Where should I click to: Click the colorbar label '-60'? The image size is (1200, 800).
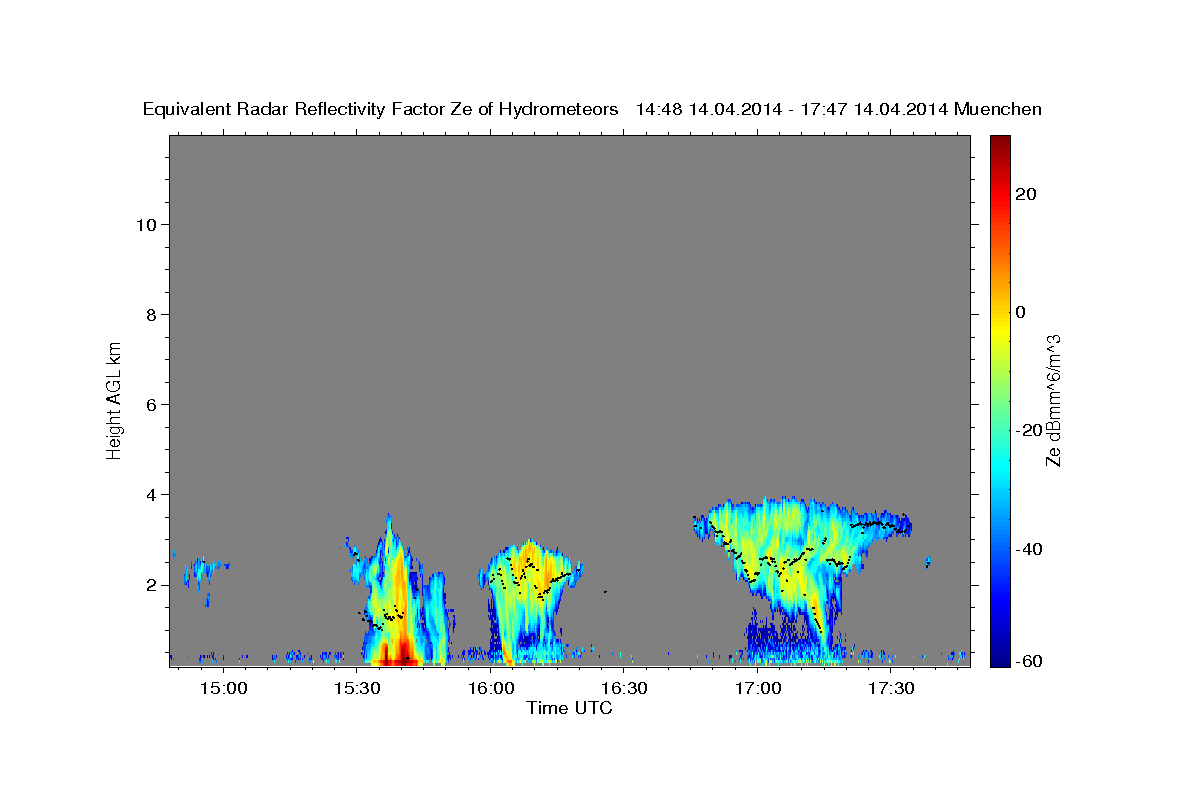(1028, 660)
